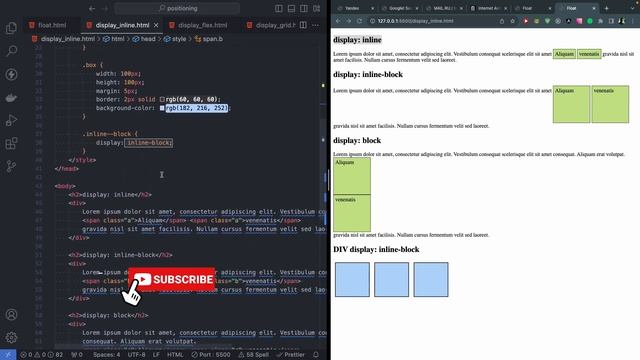Open the notifications bell in status bar
The height and width of the screenshot is (360, 640).
point(316,355)
